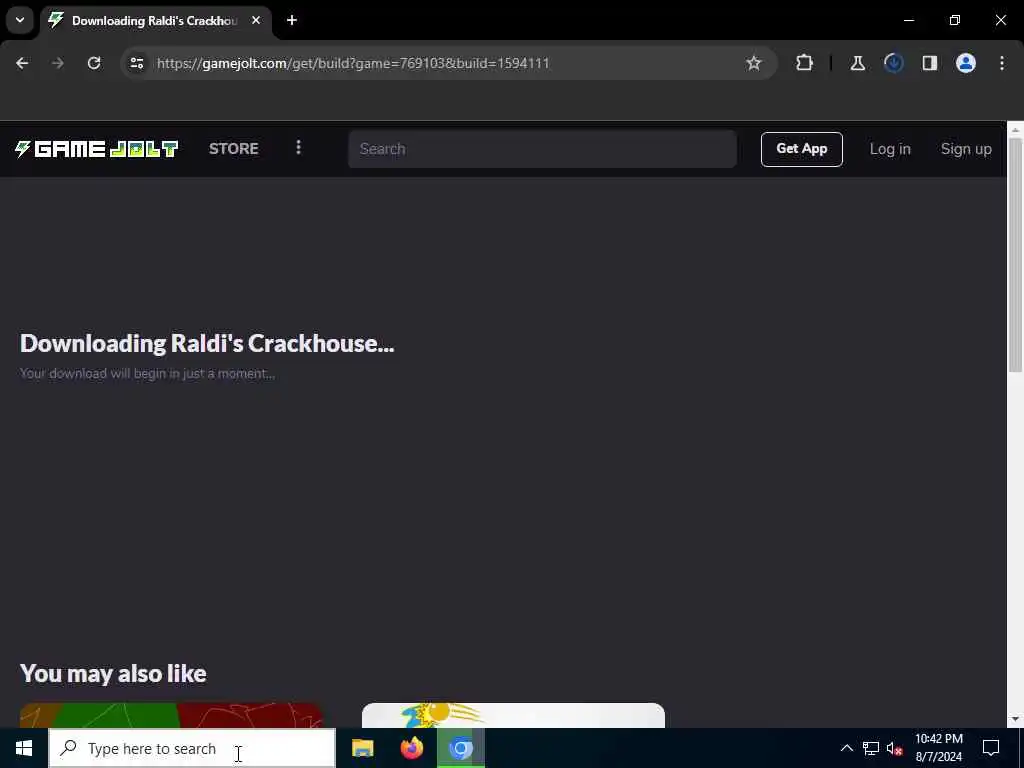This screenshot has height=768, width=1024.
Task: Reload the current page
Action: pos(94,63)
